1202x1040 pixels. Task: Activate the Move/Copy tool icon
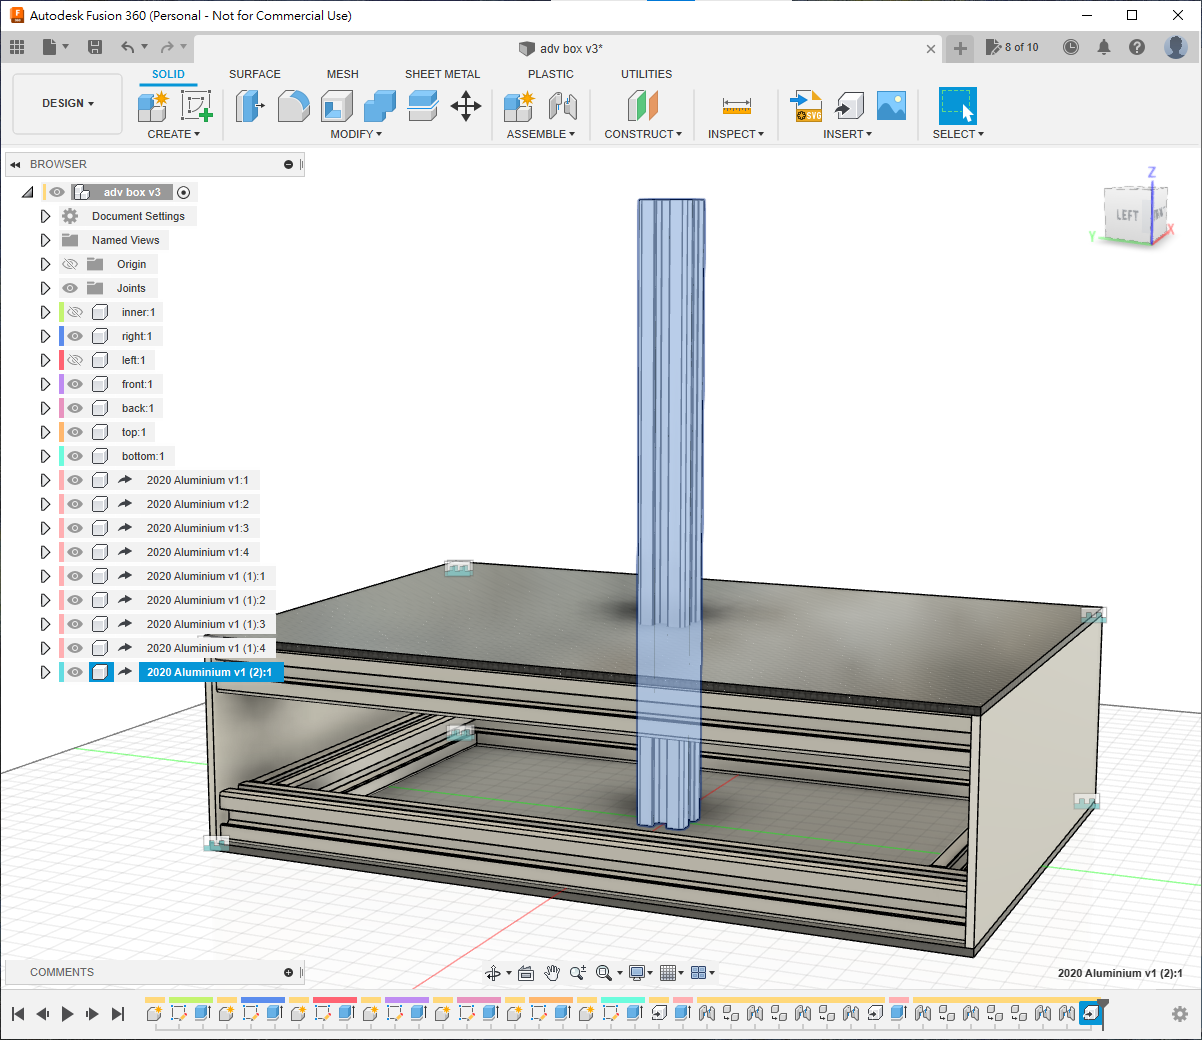[466, 105]
